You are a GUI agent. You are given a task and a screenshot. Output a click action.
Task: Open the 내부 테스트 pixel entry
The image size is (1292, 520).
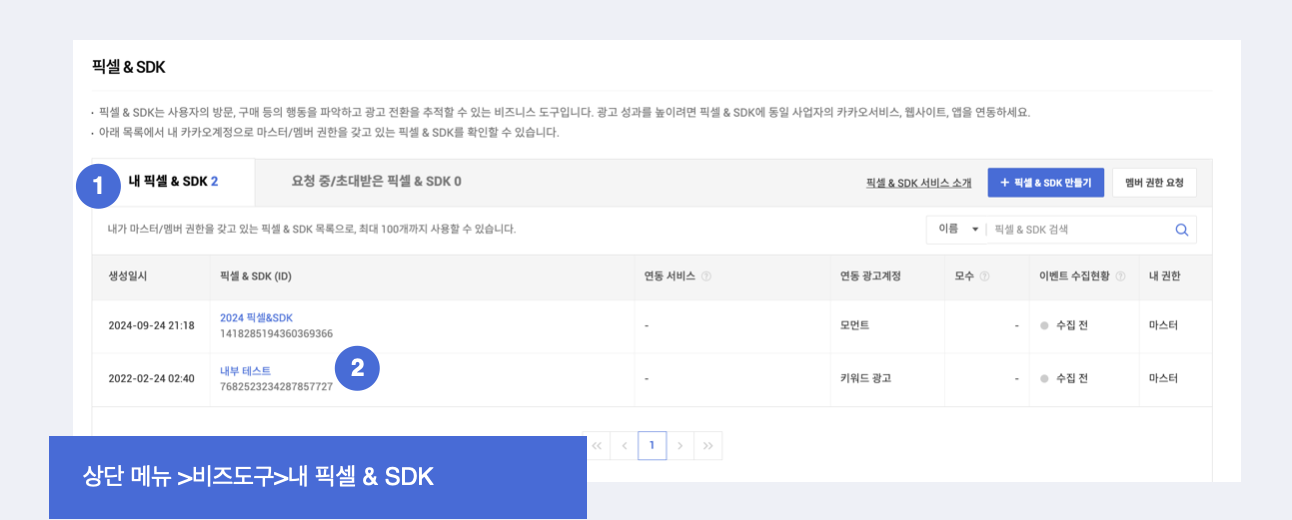[x=245, y=371]
